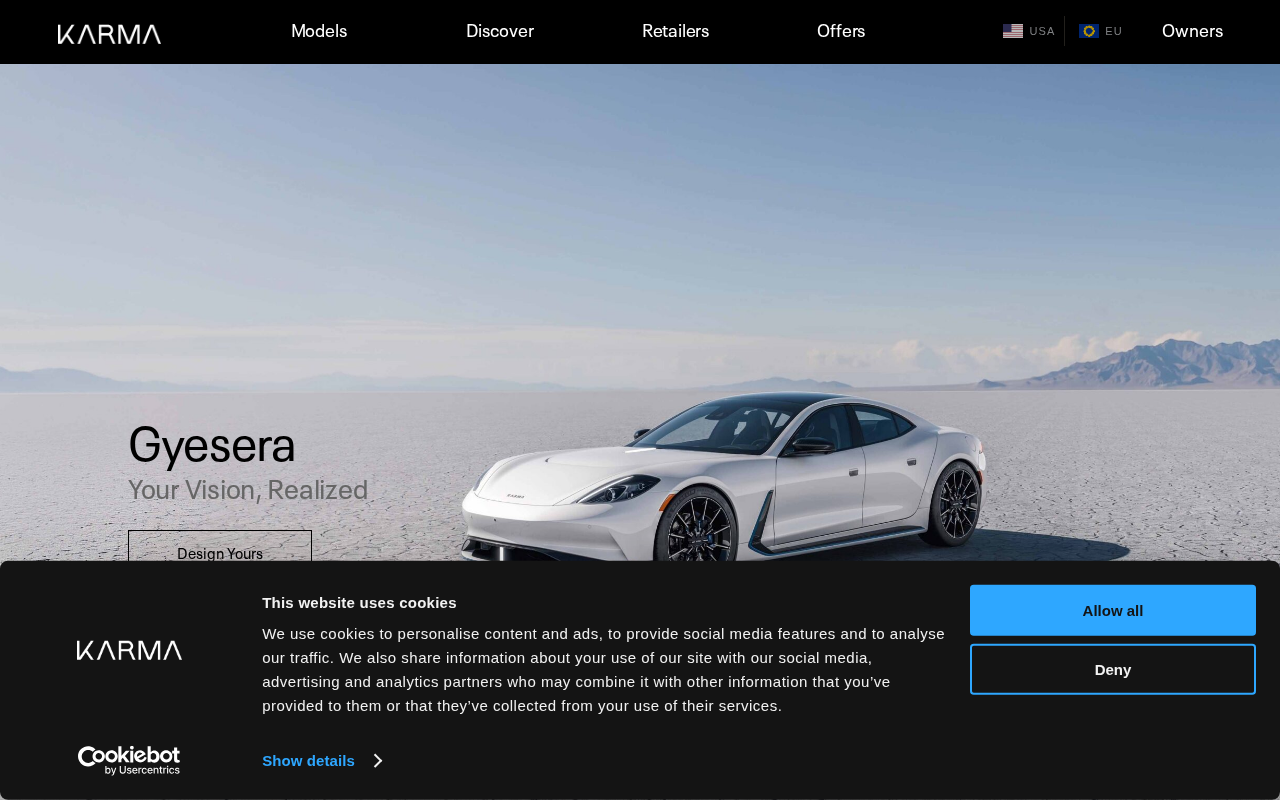Open the Owners link in header
The width and height of the screenshot is (1280, 800).
1192,31
